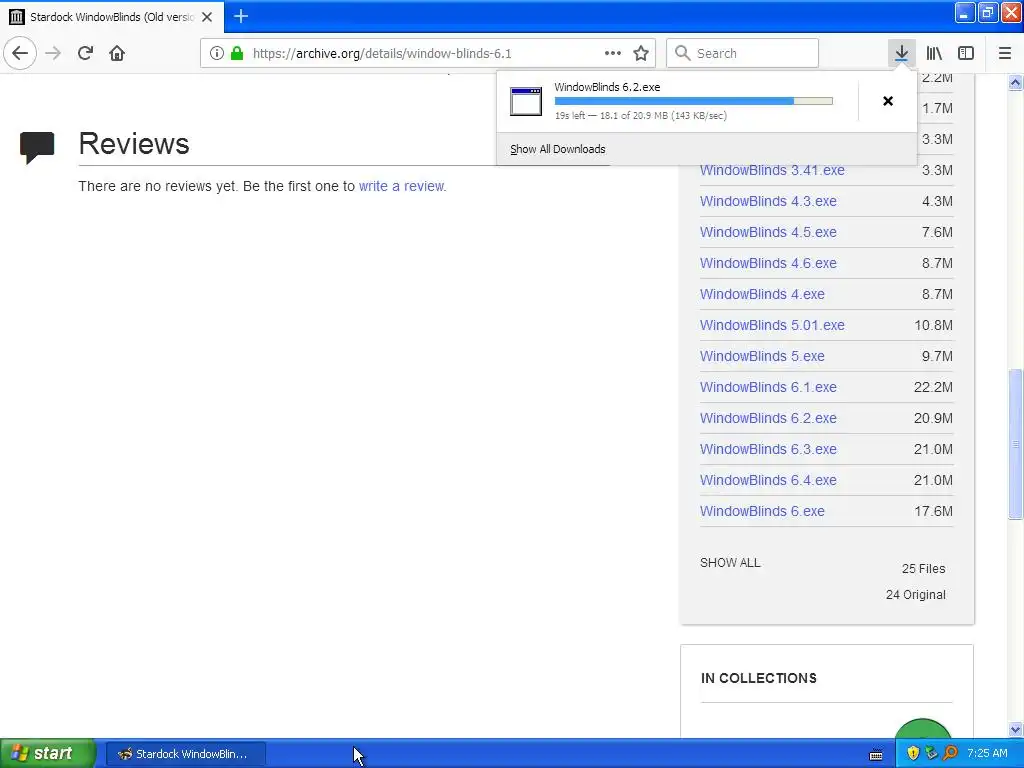Click the downloads arrow toolbar button
The image size is (1024, 768).
point(901,53)
